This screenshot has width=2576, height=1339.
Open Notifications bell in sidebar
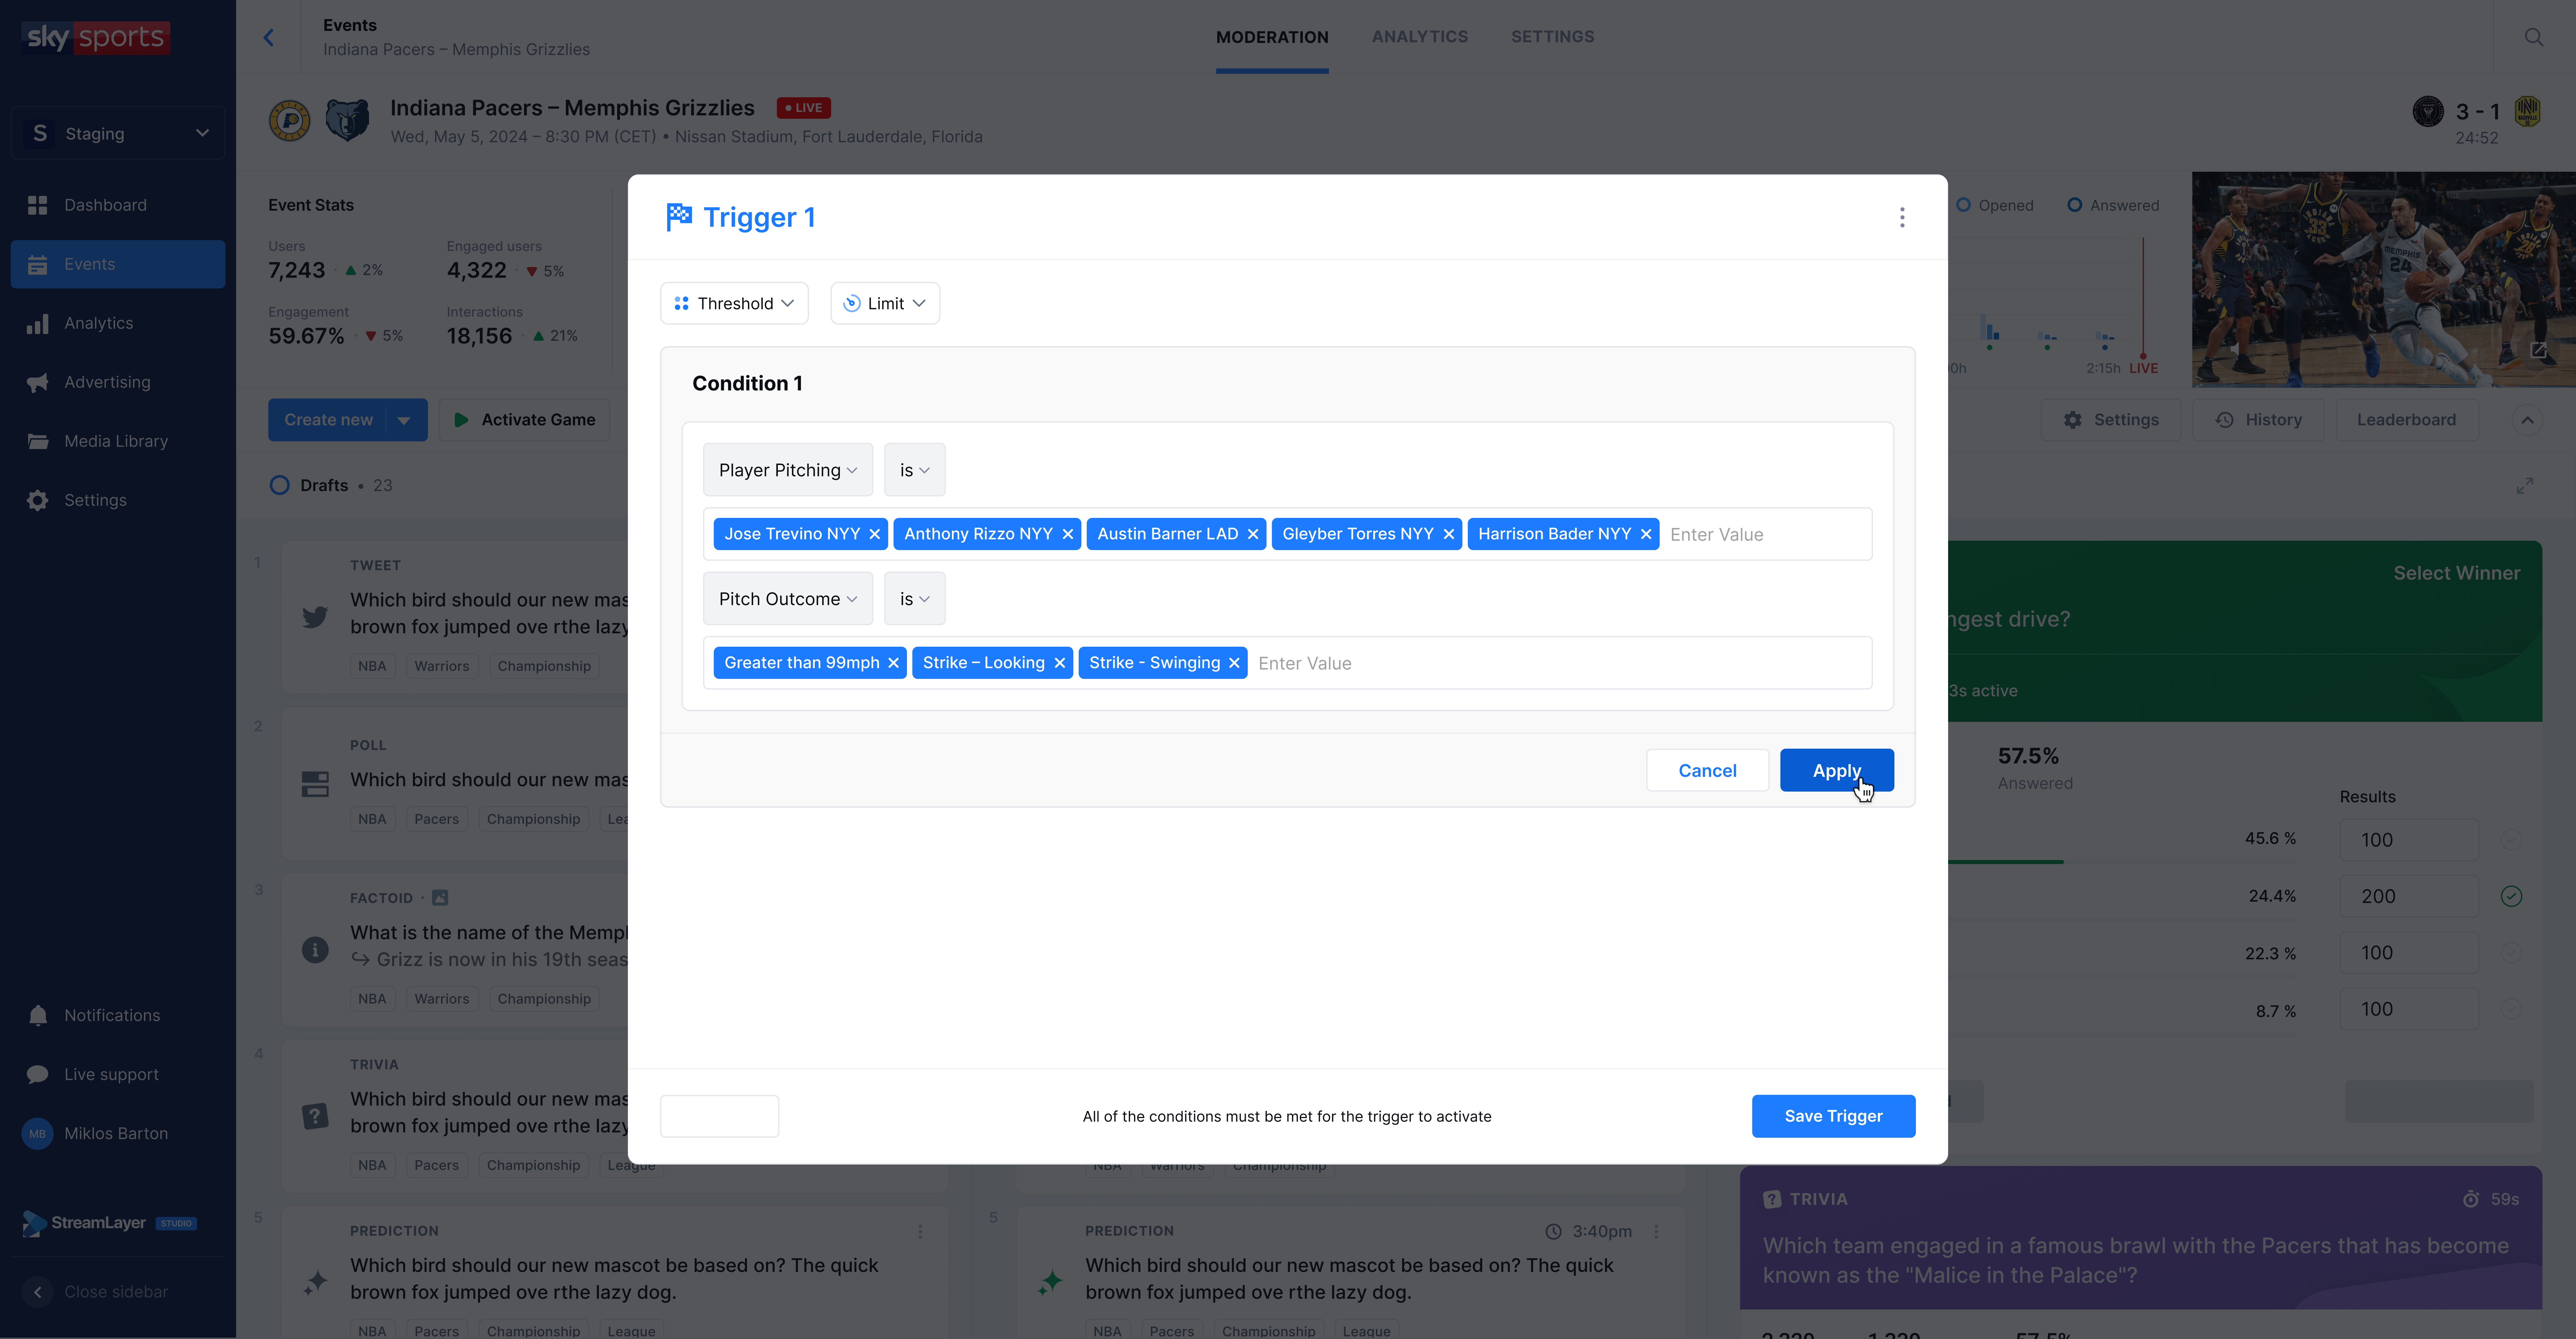click(x=38, y=1015)
